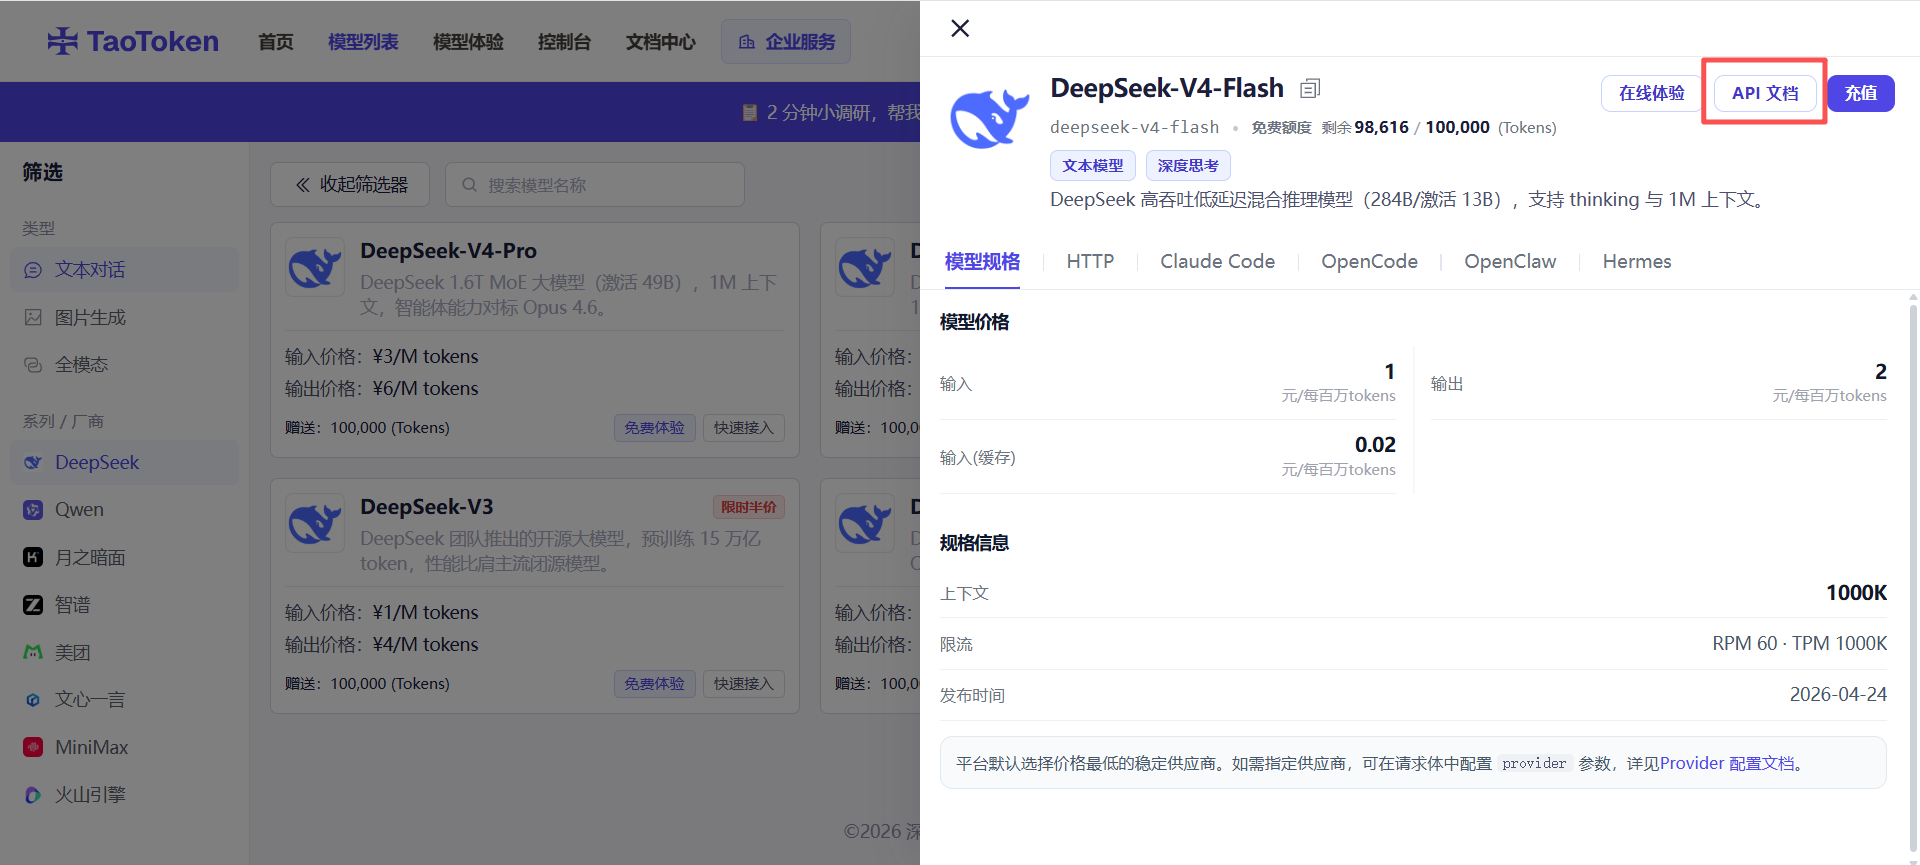
Task: Open the DeepSeek-V4-Pro card title
Action: click(448, 251)
